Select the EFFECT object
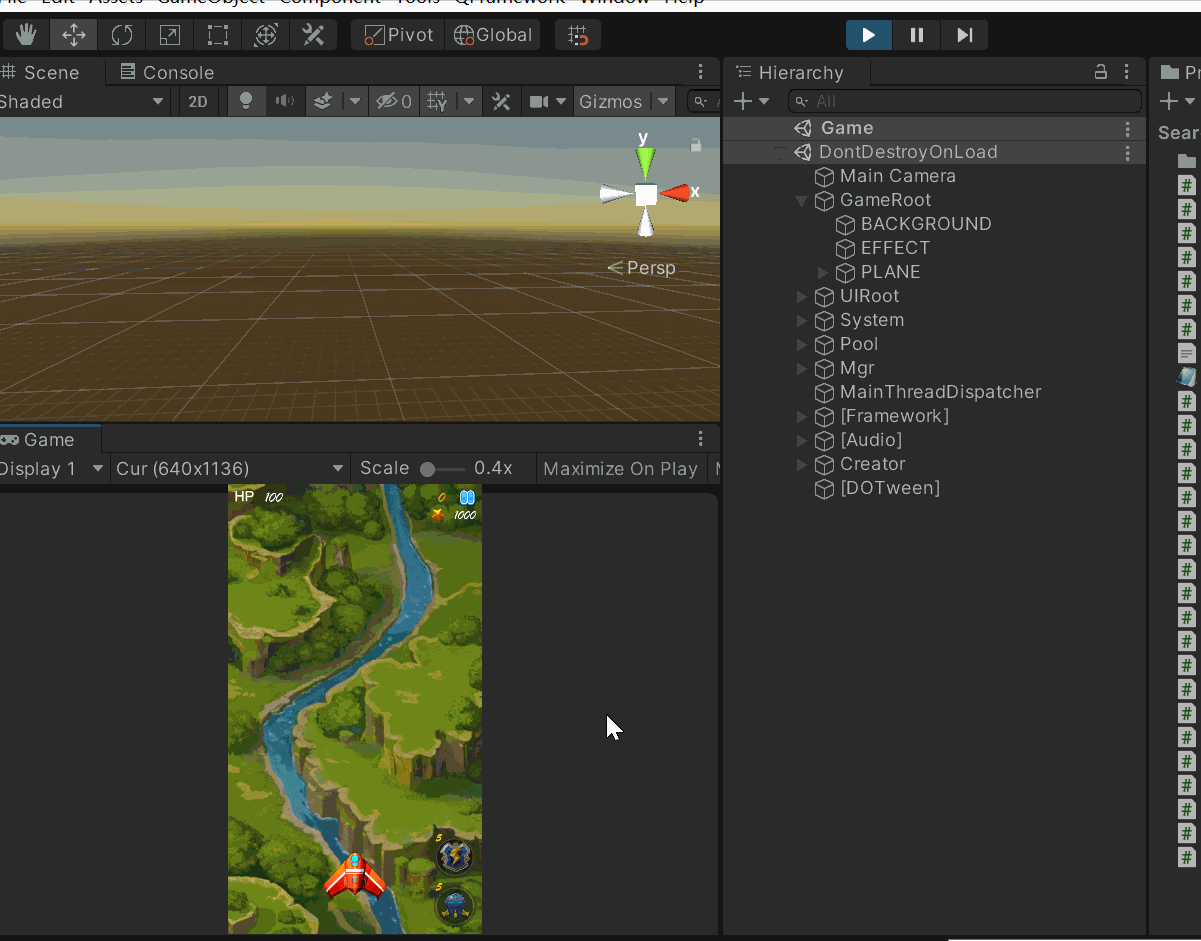The width and height of the screenshot is (1201, 941). [x=895, y=248]
